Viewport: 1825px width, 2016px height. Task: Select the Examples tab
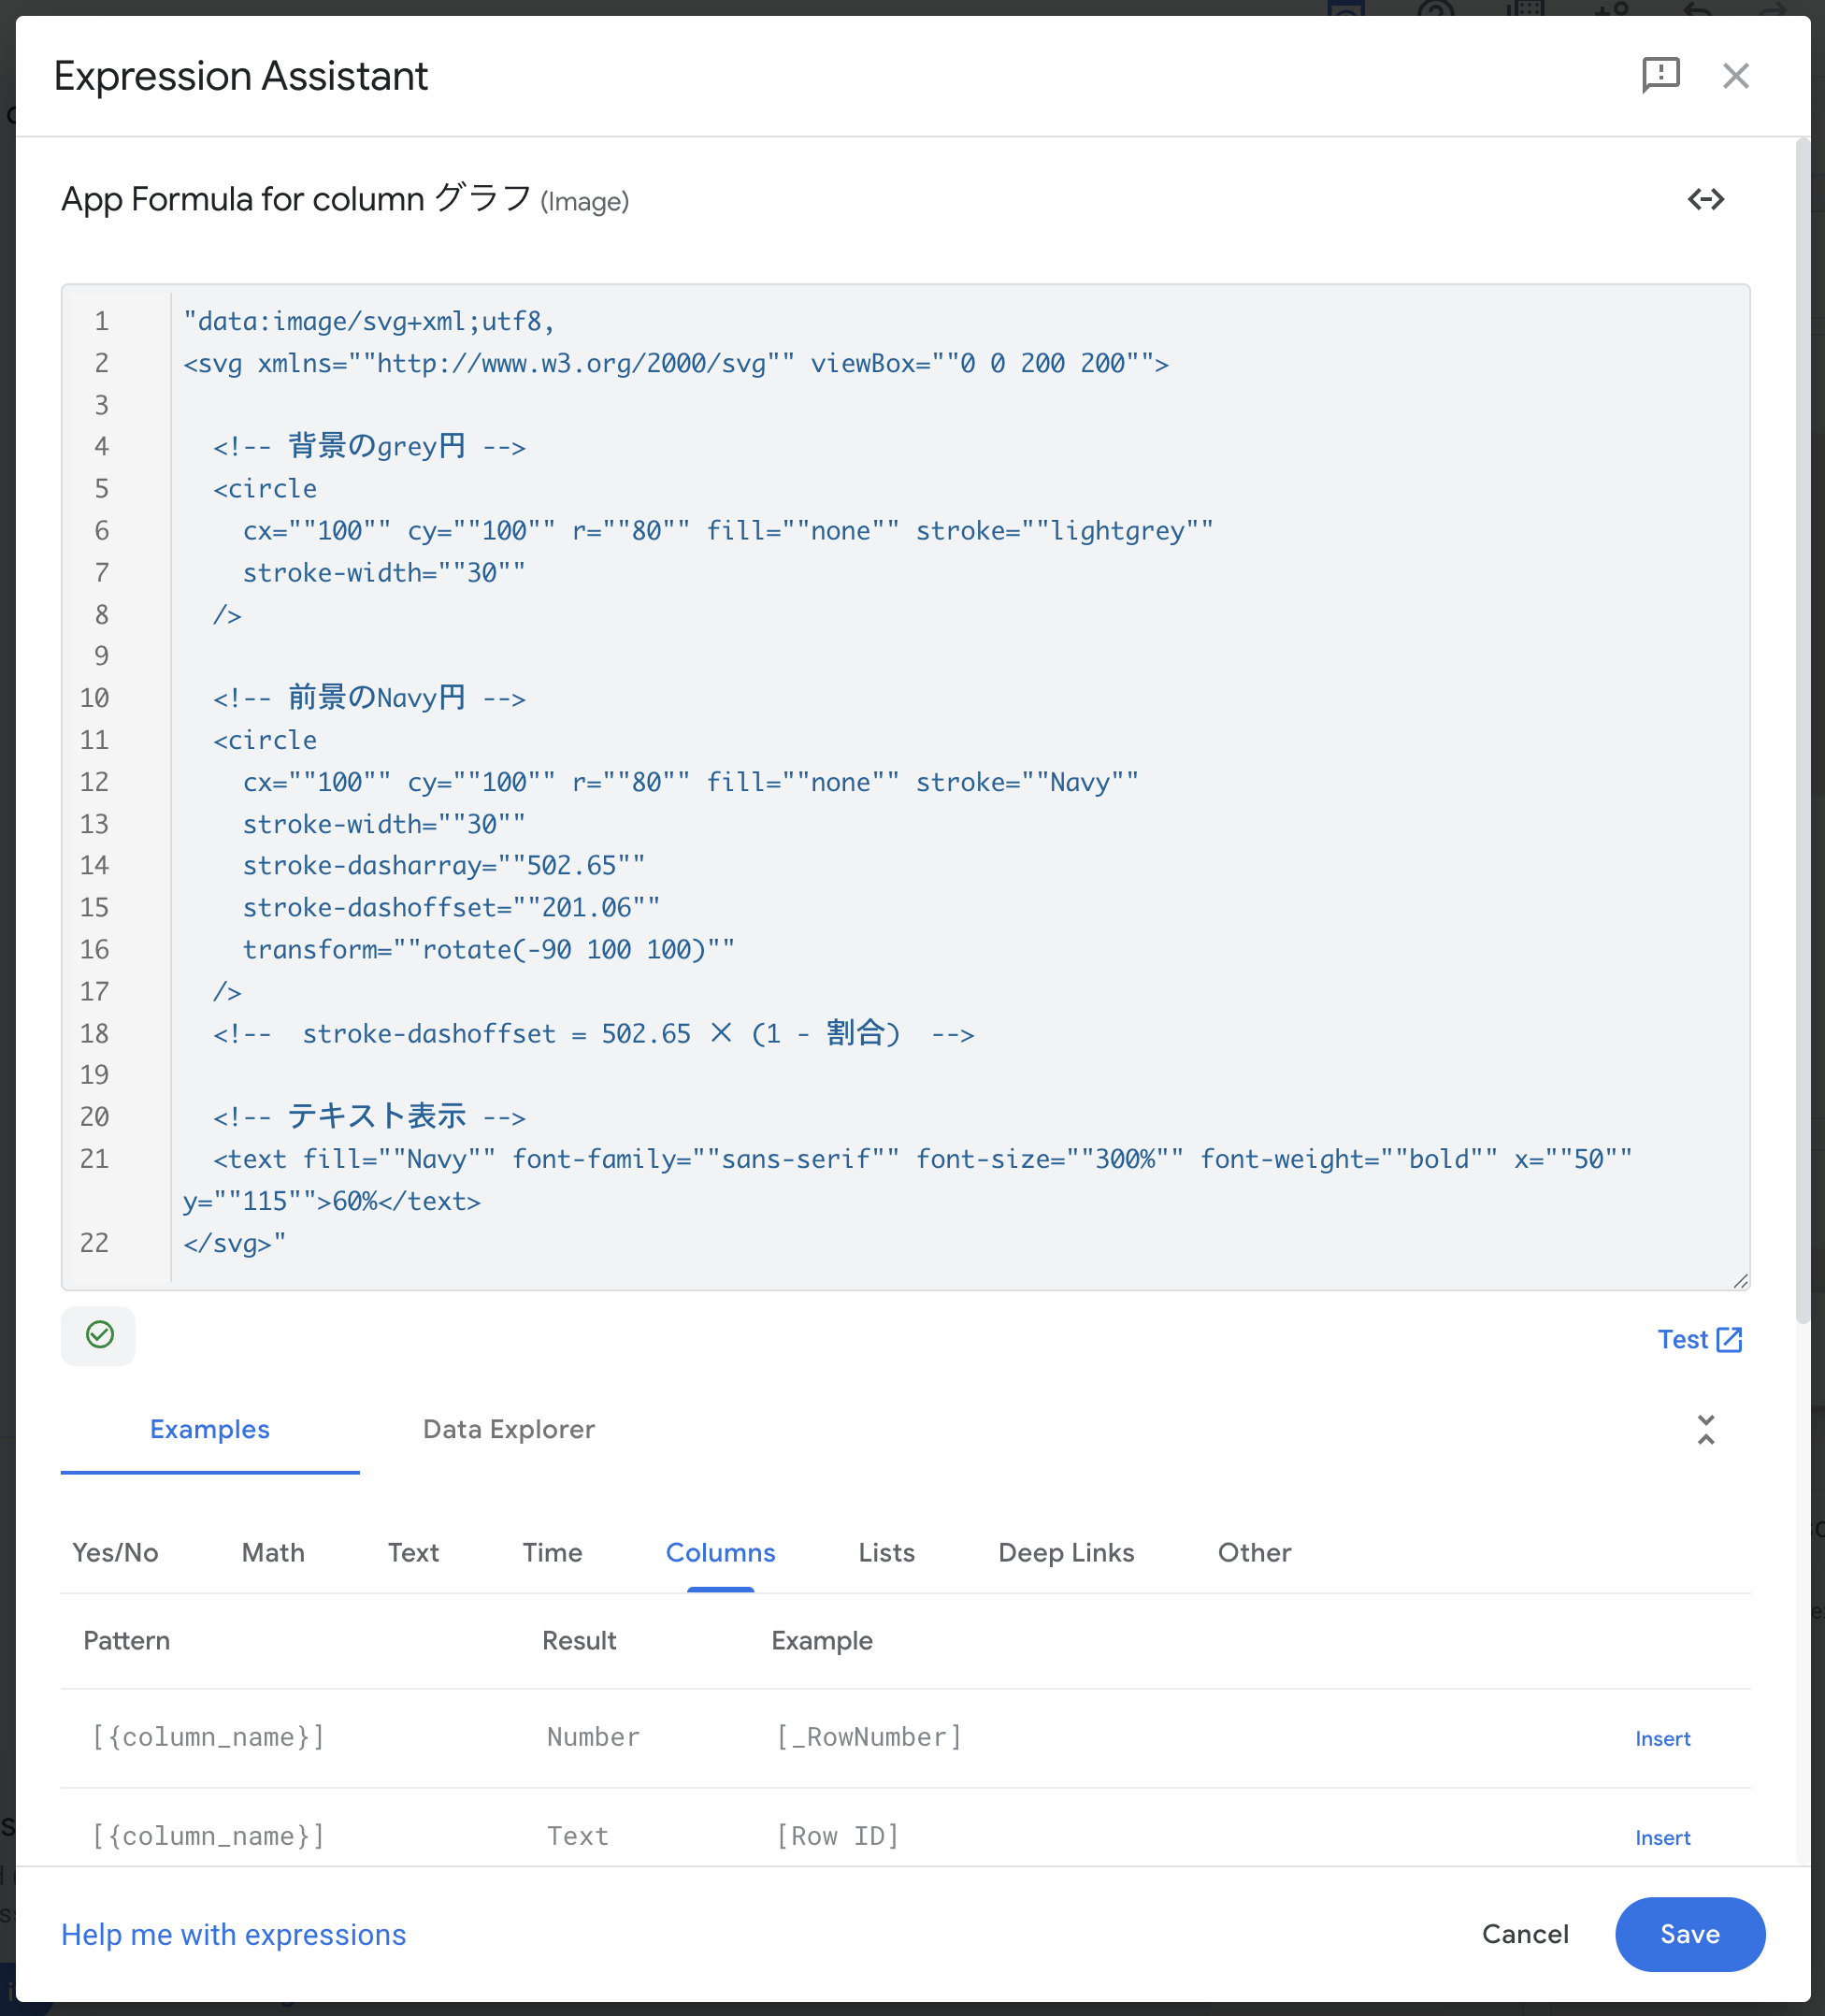point(210,1429)
